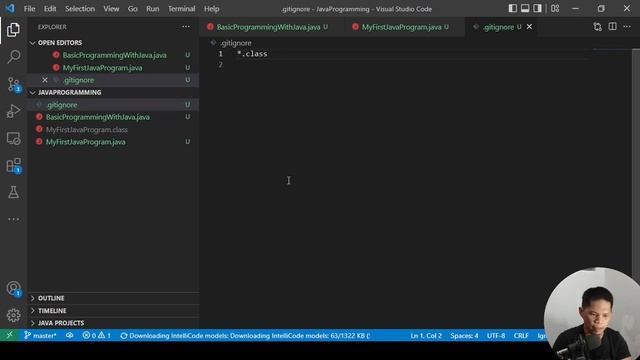Select BasicProgrammingWithJava.java in Open Editors
The height and width of the screenshot is (360, 640).
tap(113, 55)
